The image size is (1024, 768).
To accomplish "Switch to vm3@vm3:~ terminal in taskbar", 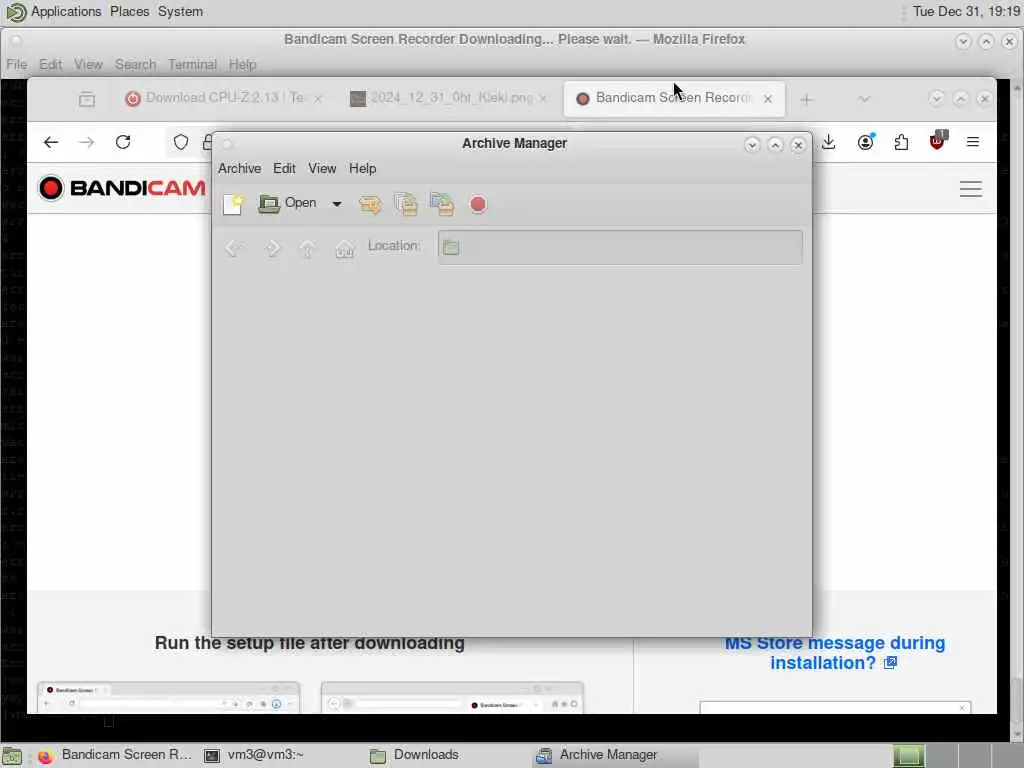I will coord(254,756).
